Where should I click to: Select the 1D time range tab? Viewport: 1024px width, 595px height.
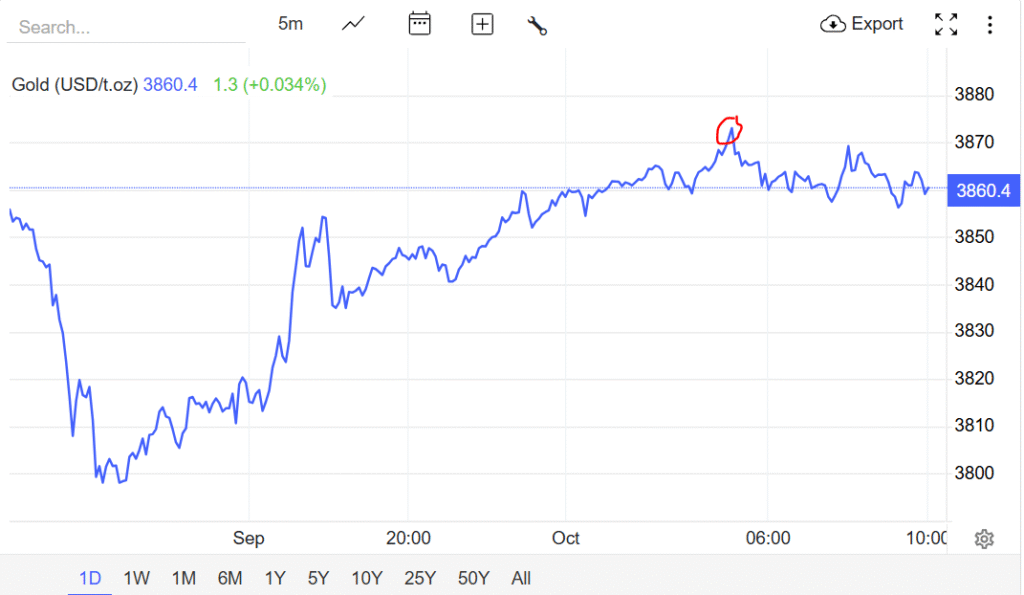tap(90, 578)
